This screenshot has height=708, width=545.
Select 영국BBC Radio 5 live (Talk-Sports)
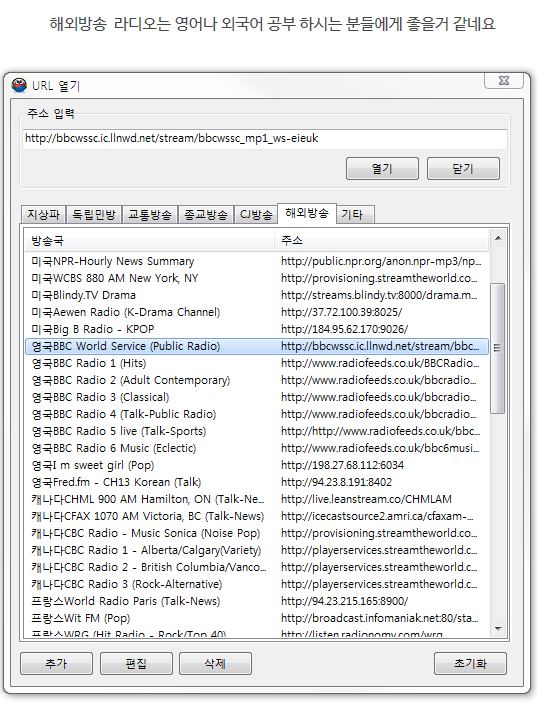point(257,431)
